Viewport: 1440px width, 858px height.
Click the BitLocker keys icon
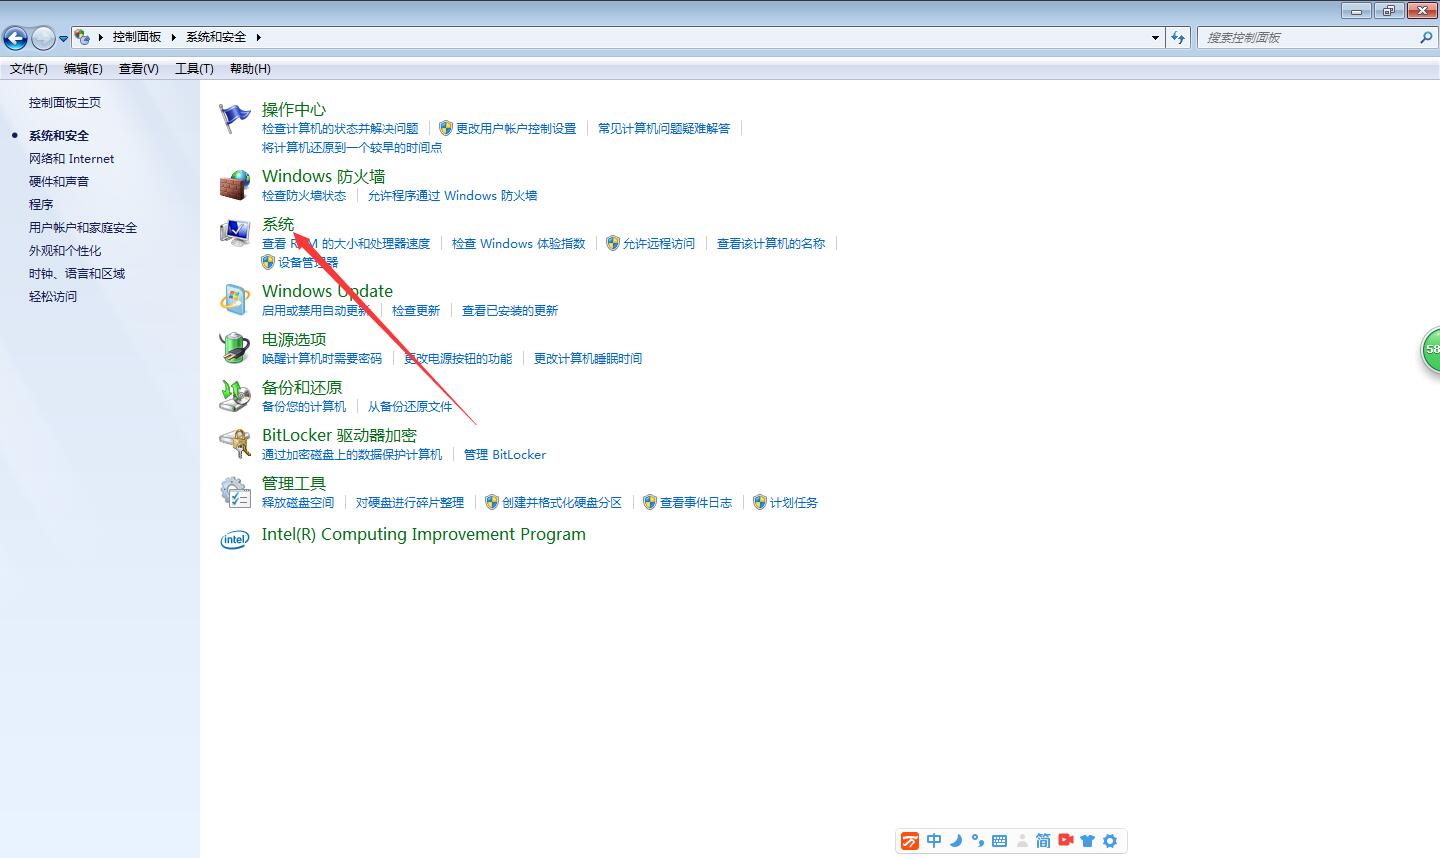pyautogui.click(x=235, y=444)
